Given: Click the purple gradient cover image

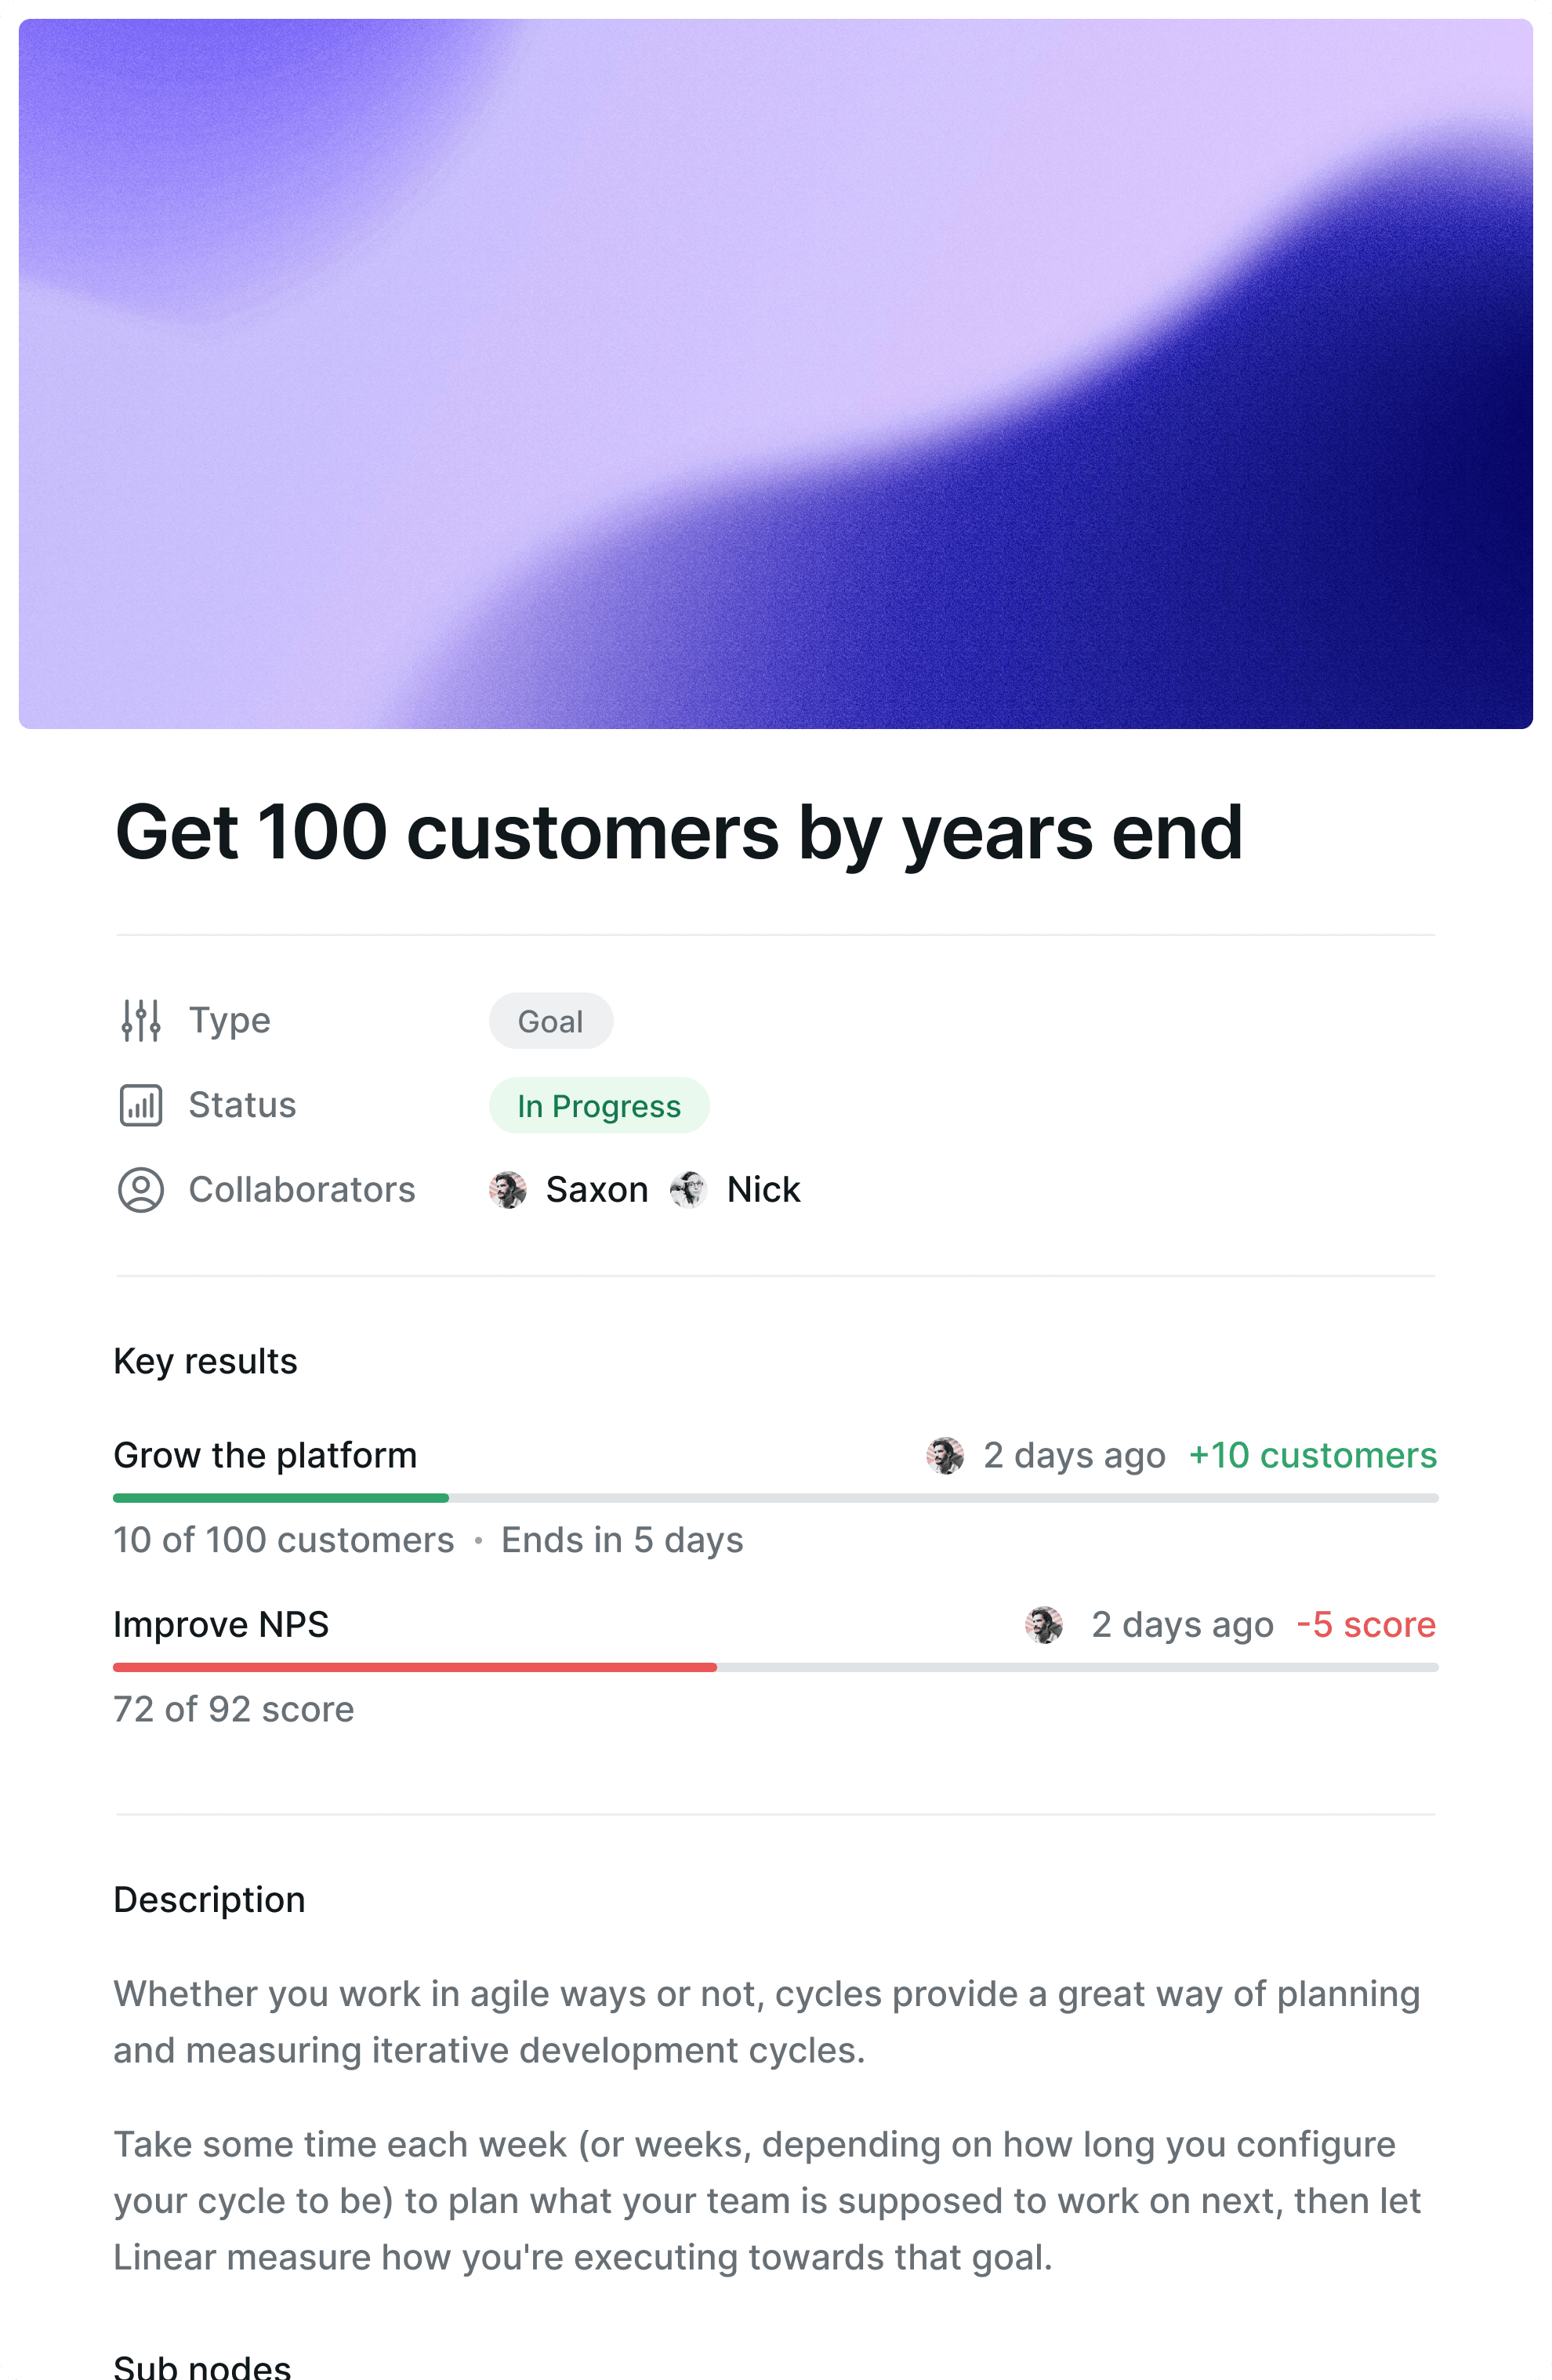Looking at the screenshot, I should (x=776, y=374).
